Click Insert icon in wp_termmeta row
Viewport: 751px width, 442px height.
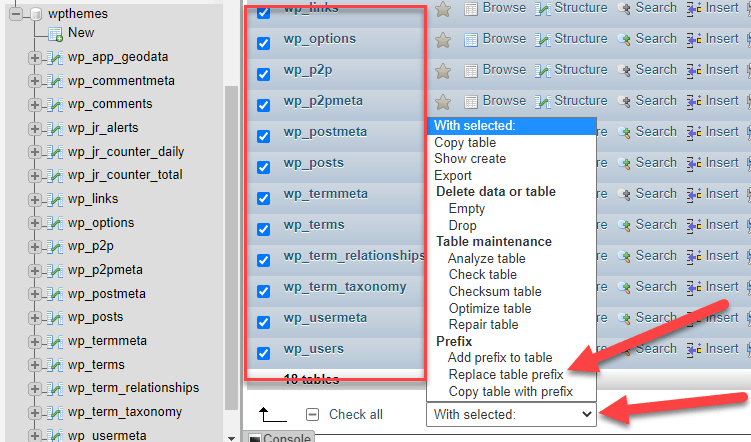(x=694, y=195)
